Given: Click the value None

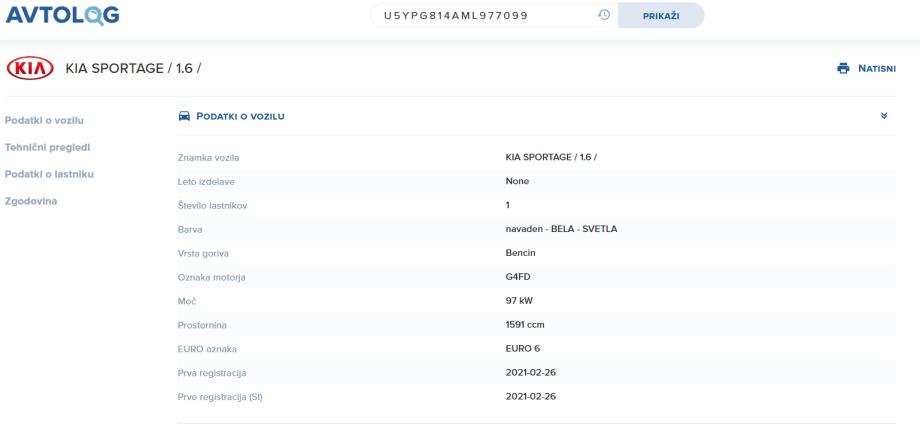Looking at the screenshot, I should click(517, 181).
